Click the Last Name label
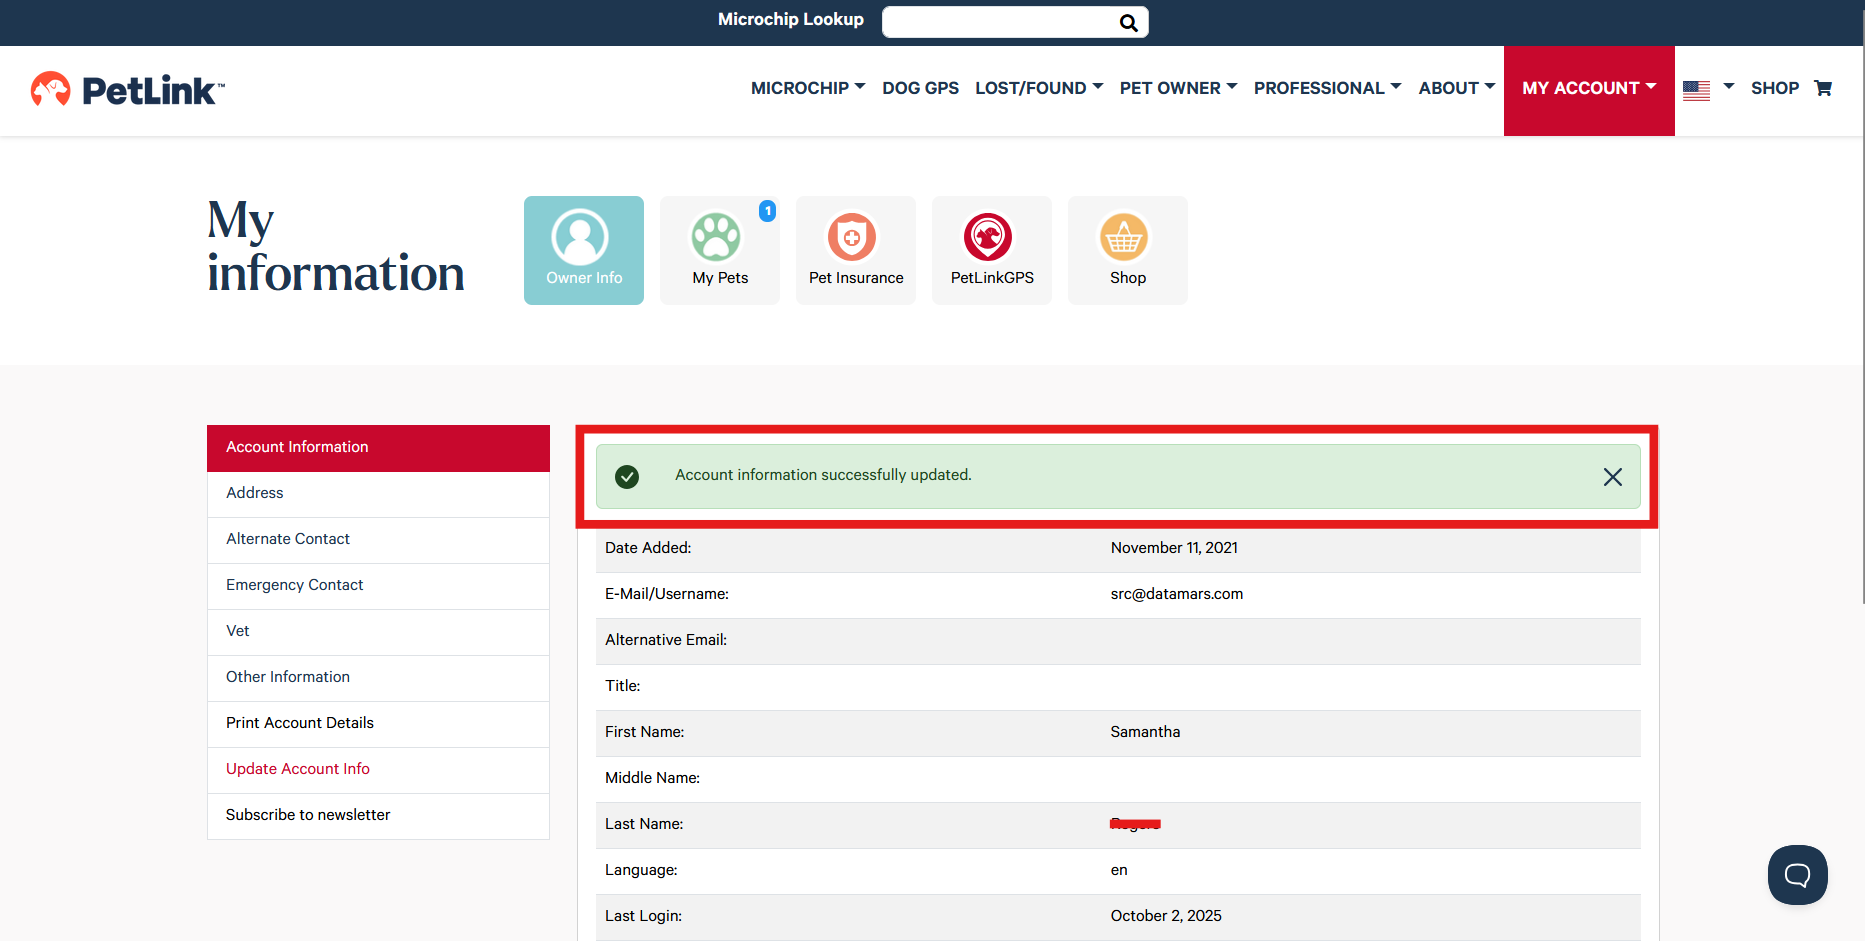1865x941 pixels. (644, 824)
